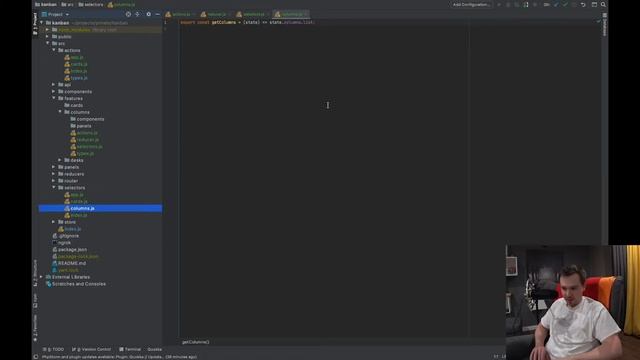Collapse the src folder arrow
Image resolution: width=640 pixels, height=360 pixels.
pos(48,43)
